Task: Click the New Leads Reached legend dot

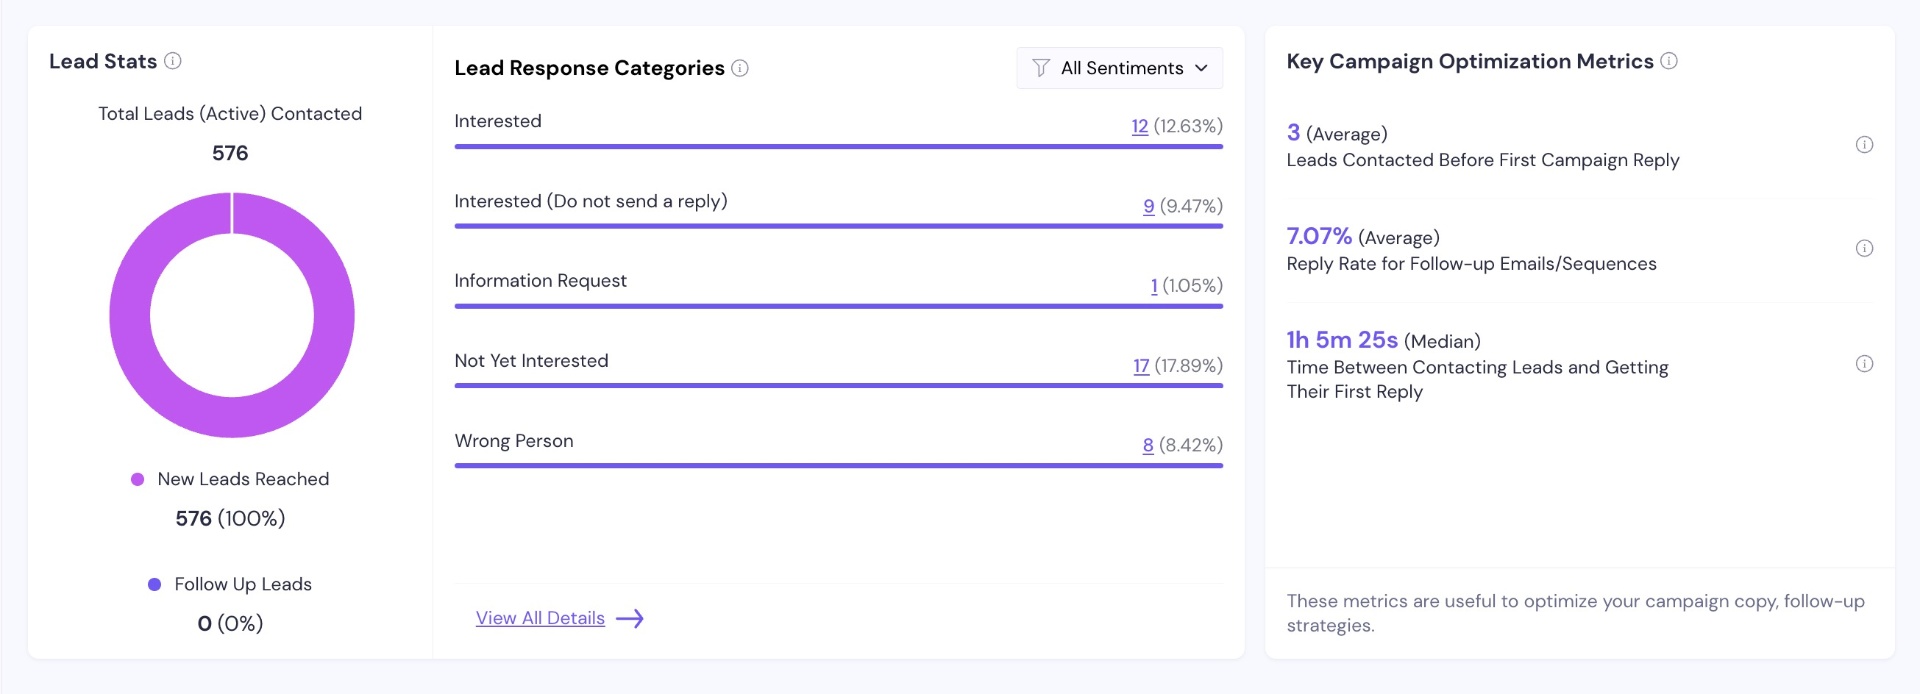Action: click(138, 480)
